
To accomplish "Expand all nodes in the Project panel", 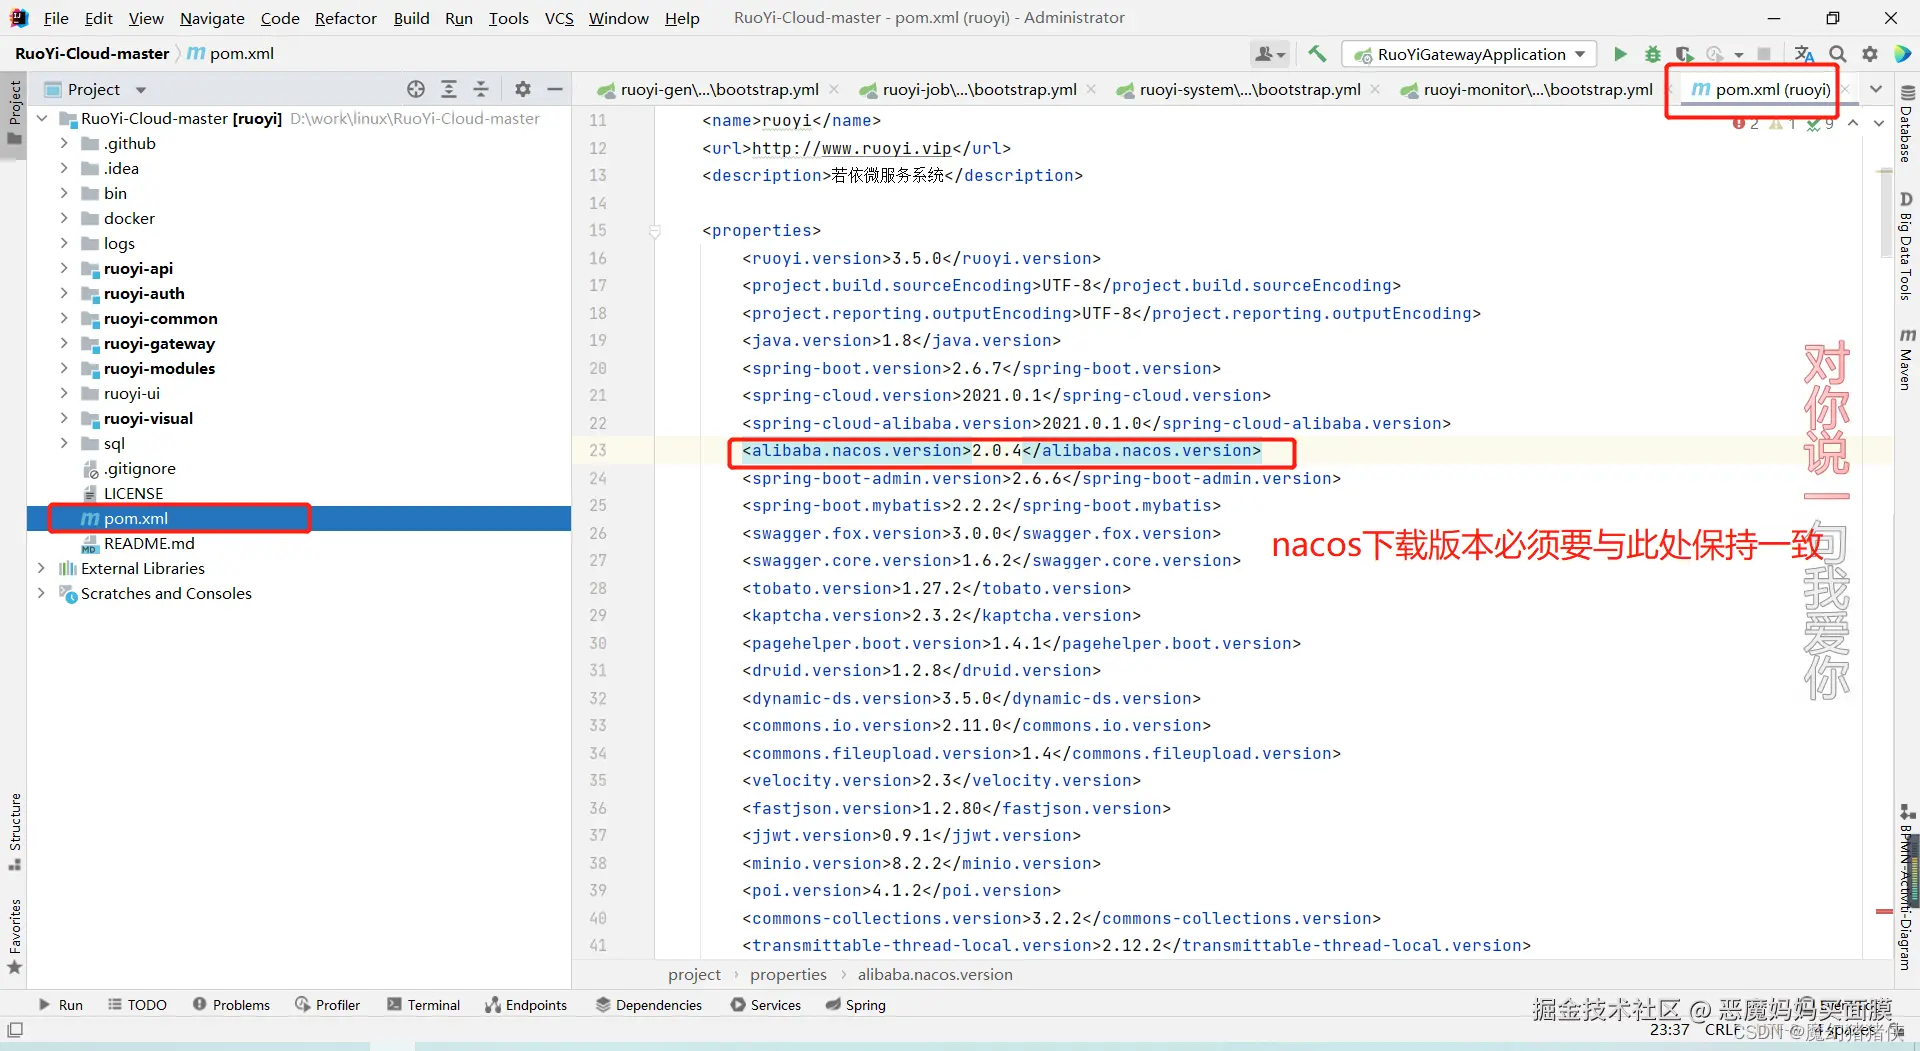I will [449, 89].
